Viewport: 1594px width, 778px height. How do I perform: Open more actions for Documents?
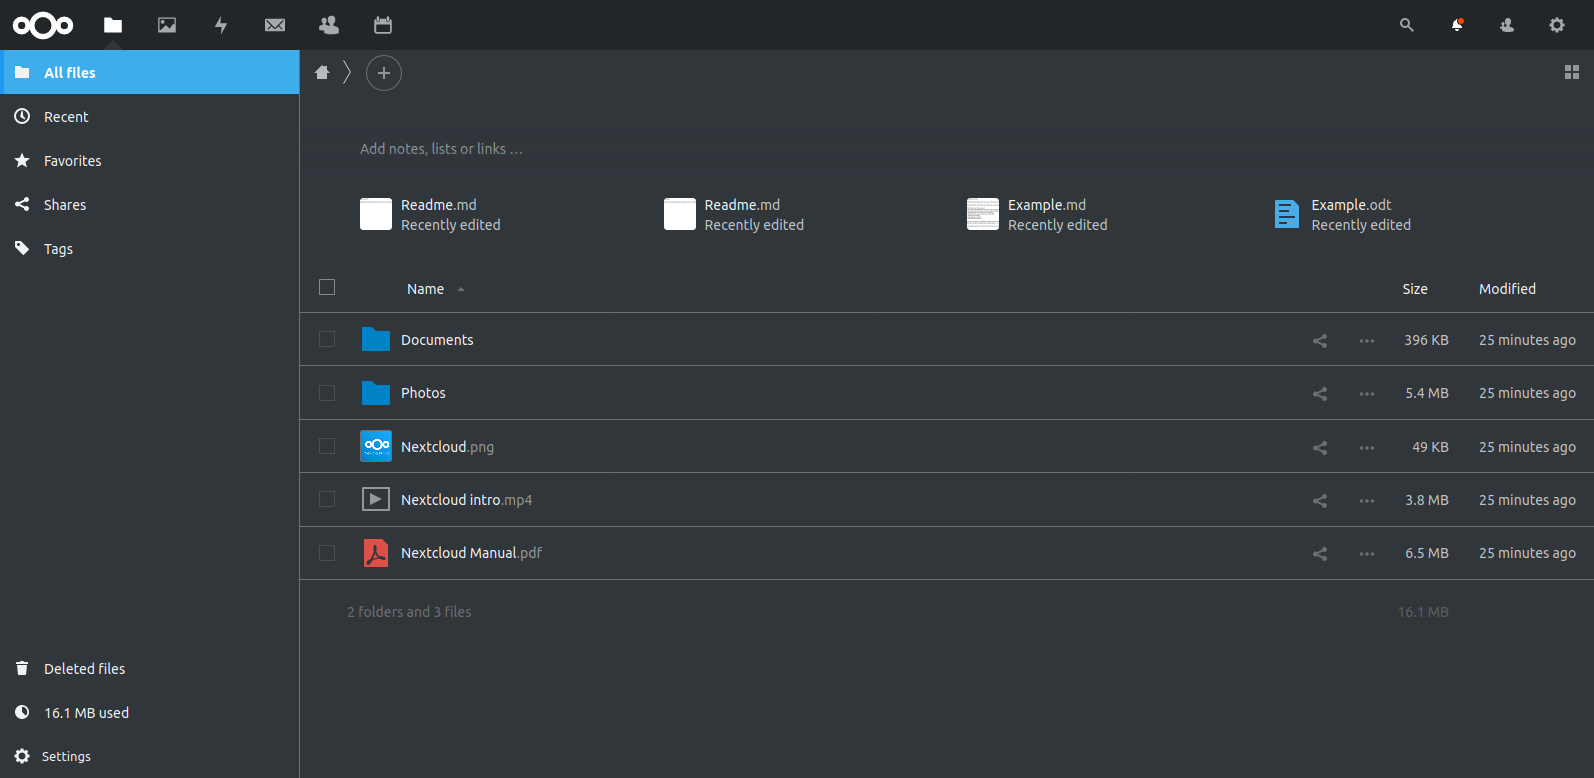pyautogui.click(x=1367, y=341)
